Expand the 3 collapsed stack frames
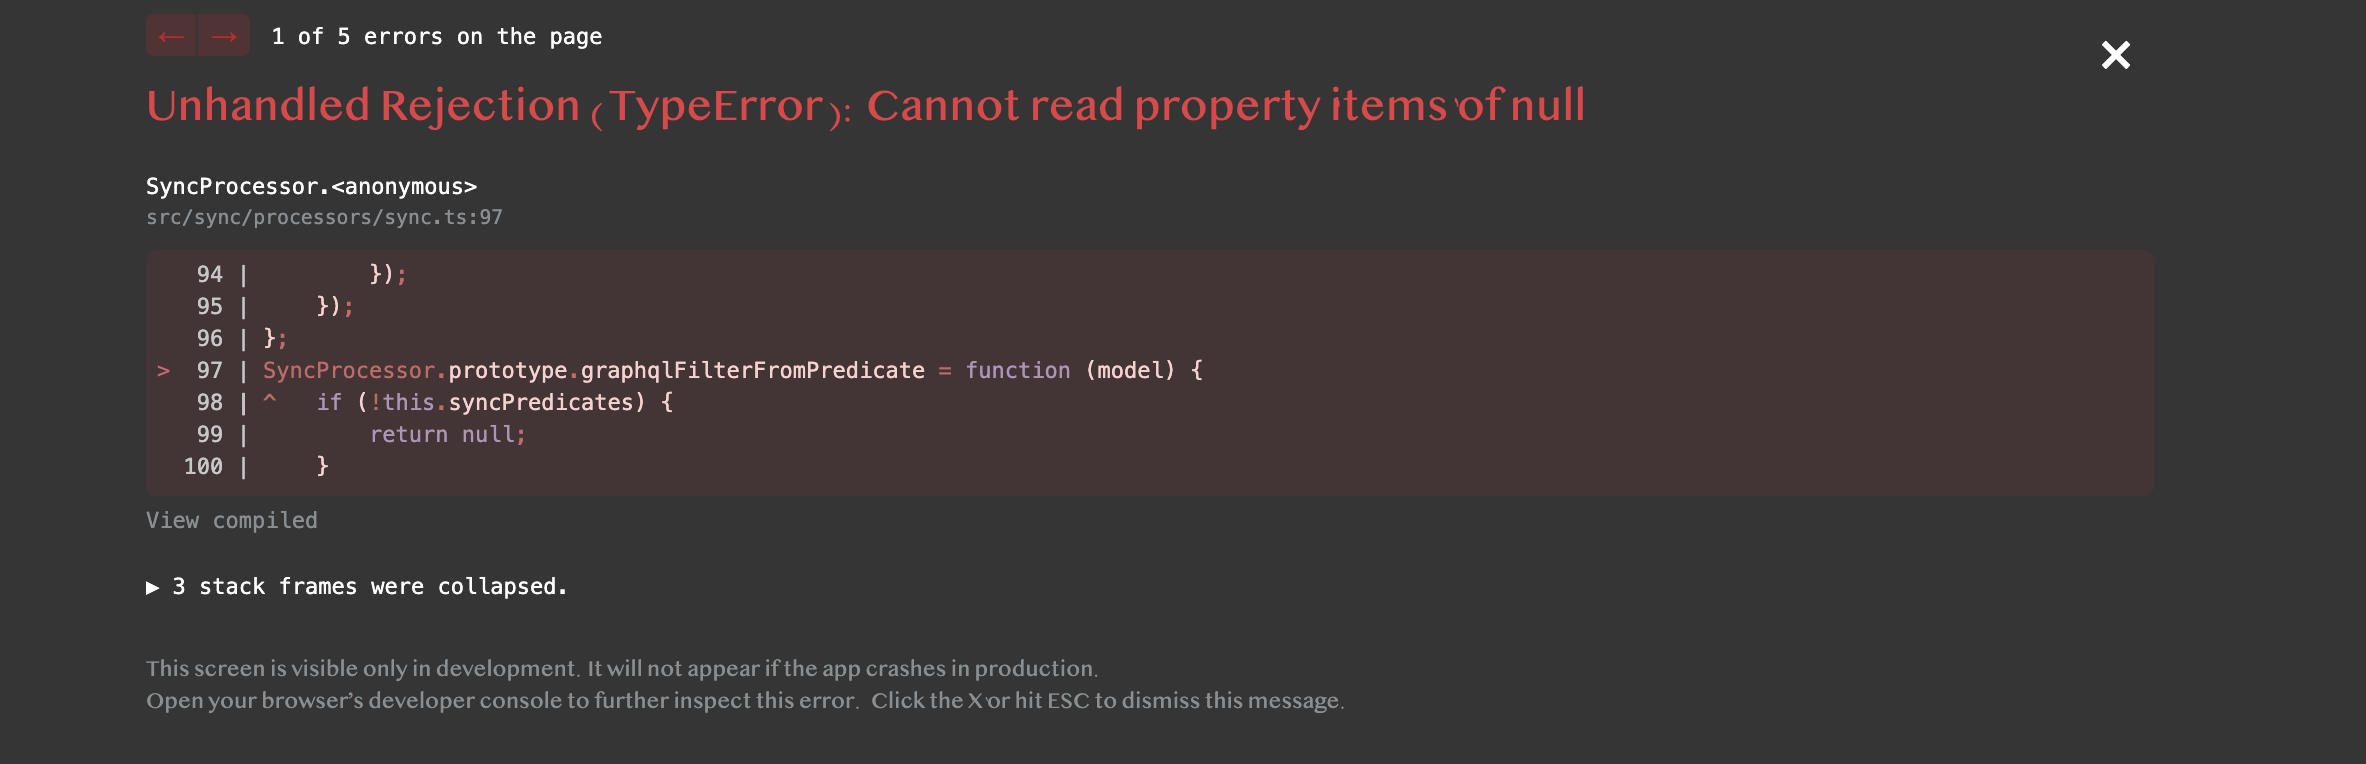This screenshot has width=2366, height=764. point(368,587)
